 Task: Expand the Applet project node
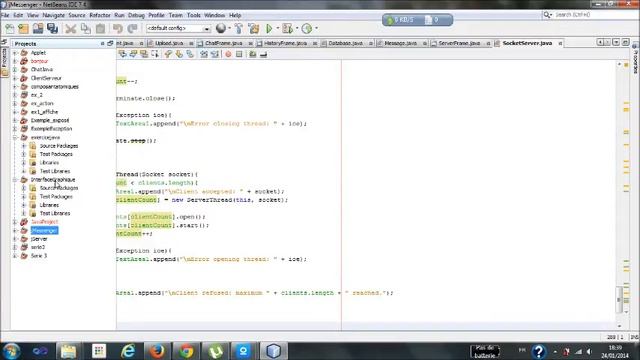[x=15, y=53]
